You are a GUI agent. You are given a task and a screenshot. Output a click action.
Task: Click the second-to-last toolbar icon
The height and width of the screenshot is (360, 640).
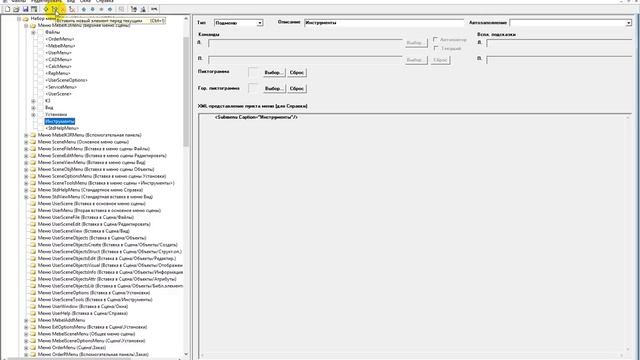143,9
